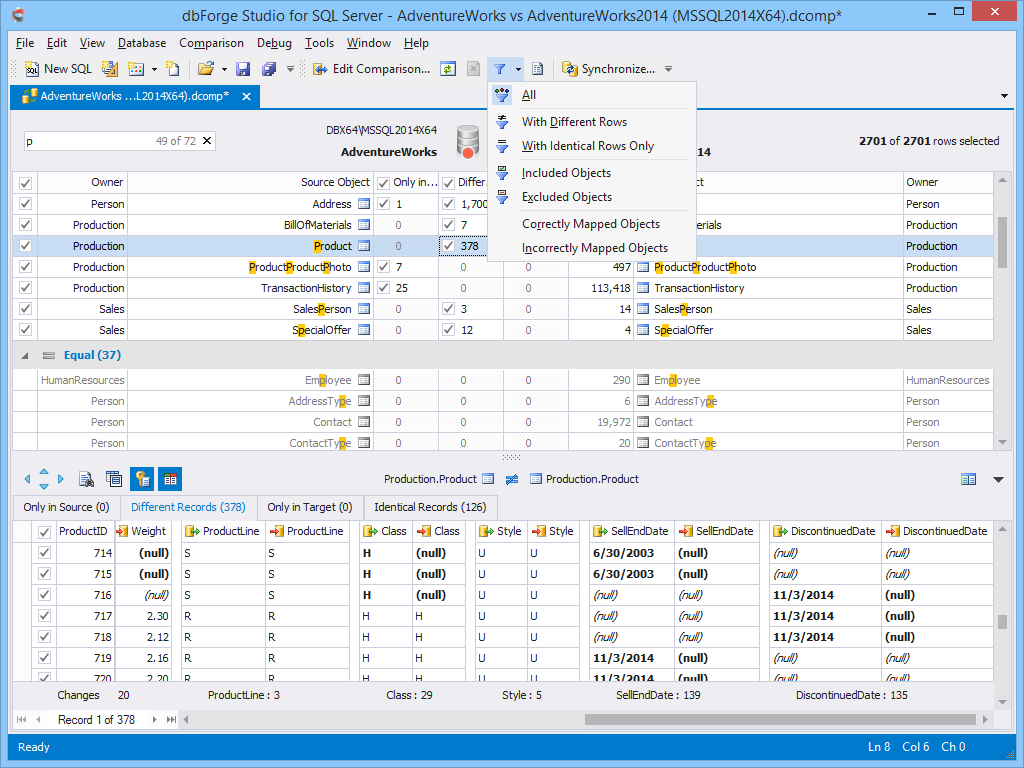The image size is (1024, 768).
Task: Click the view report icon near navigation arrows
Action: (86, 479)
